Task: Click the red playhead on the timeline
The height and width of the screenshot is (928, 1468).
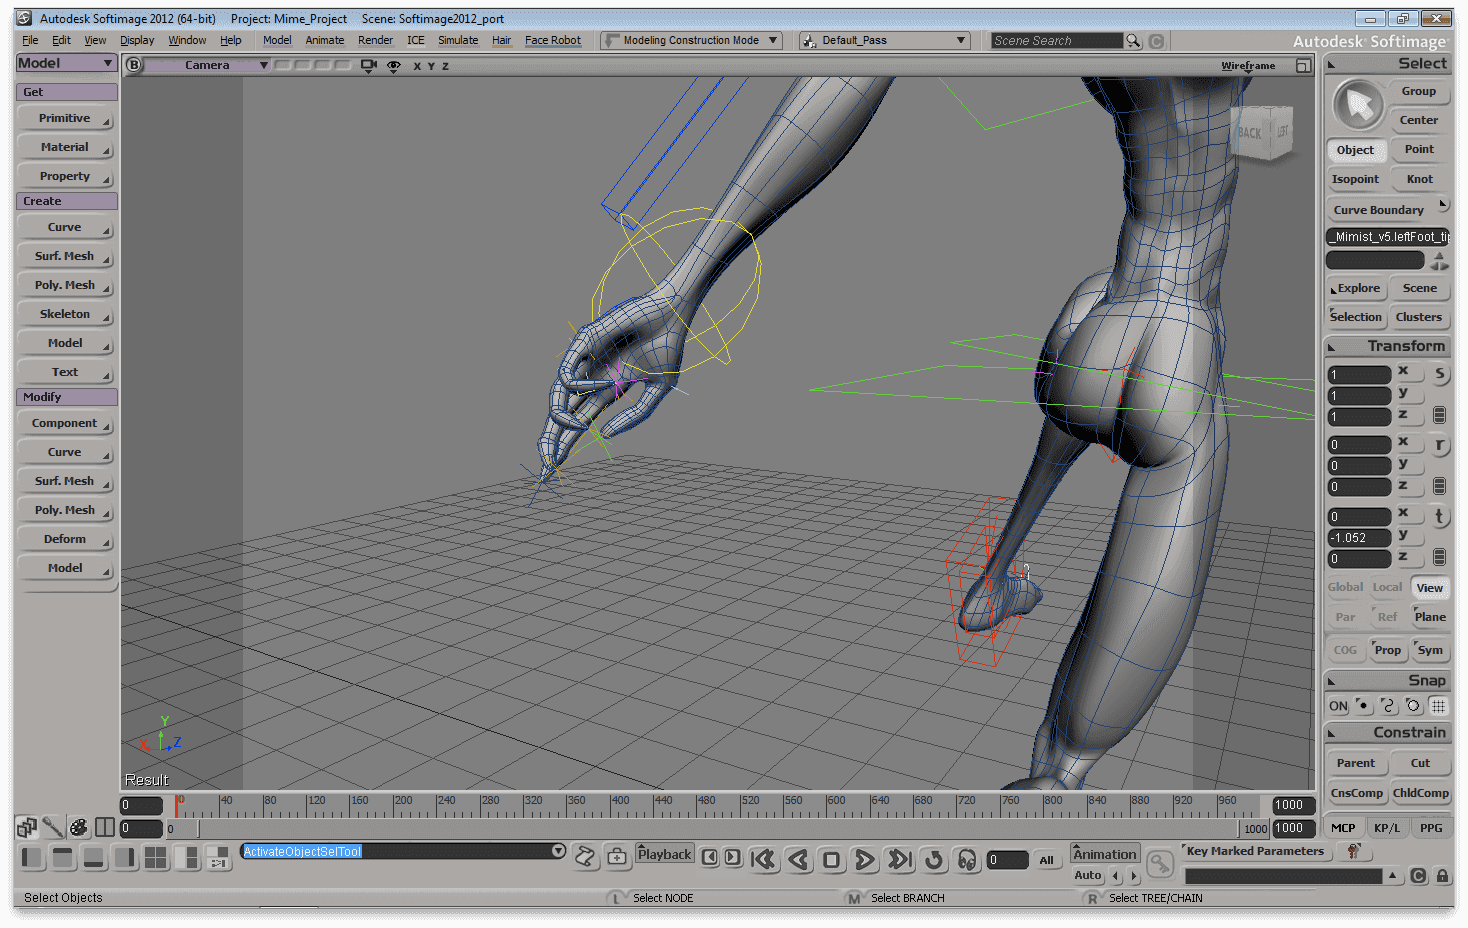Action: [178, 805]
